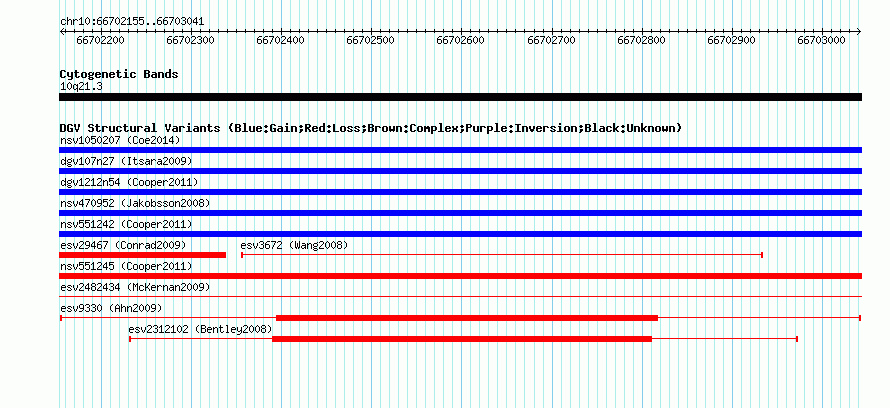Screen dimensions: 890x408
Task: Click the Cytogenetic Bands track title
Action: (119, 74)
